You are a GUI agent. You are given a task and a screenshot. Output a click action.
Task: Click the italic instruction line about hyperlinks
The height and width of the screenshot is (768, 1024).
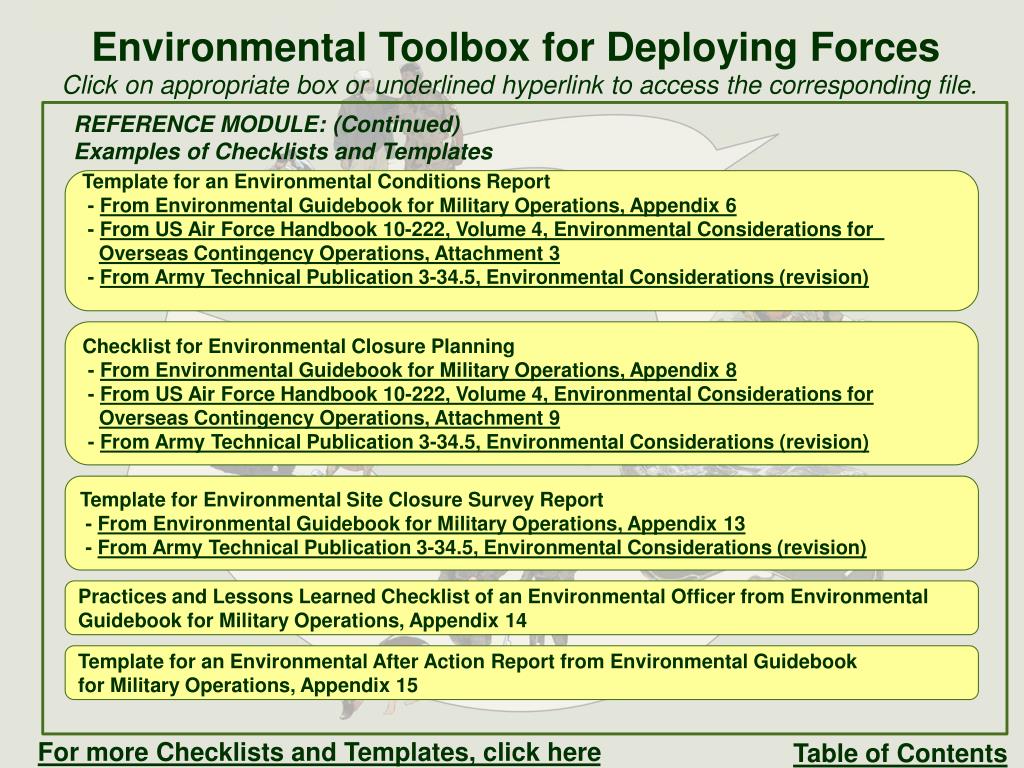[x=520, y=85]
